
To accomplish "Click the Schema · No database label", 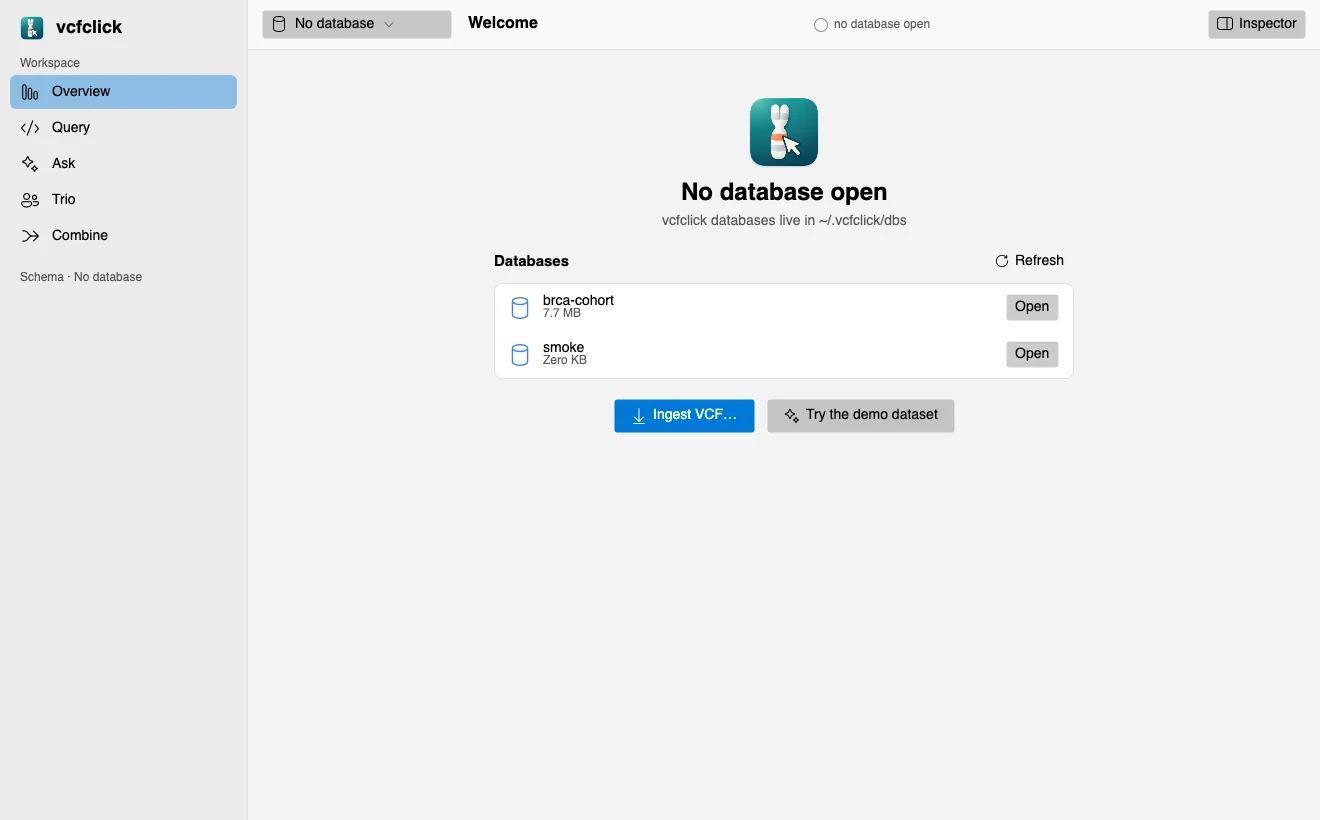I will (81, 277).
